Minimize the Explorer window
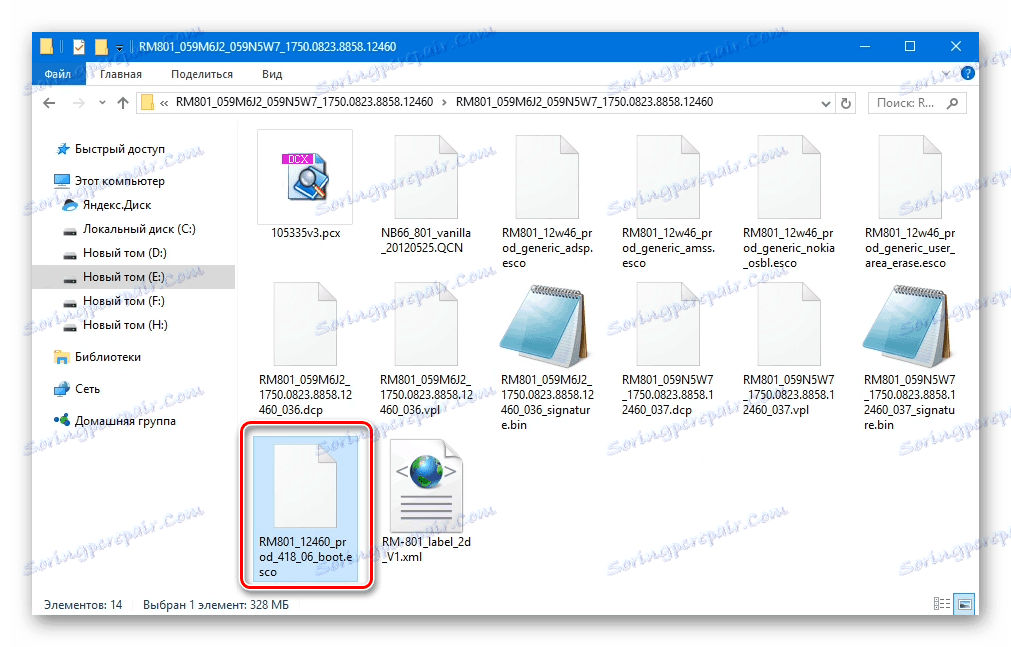 tap(865, 46)
